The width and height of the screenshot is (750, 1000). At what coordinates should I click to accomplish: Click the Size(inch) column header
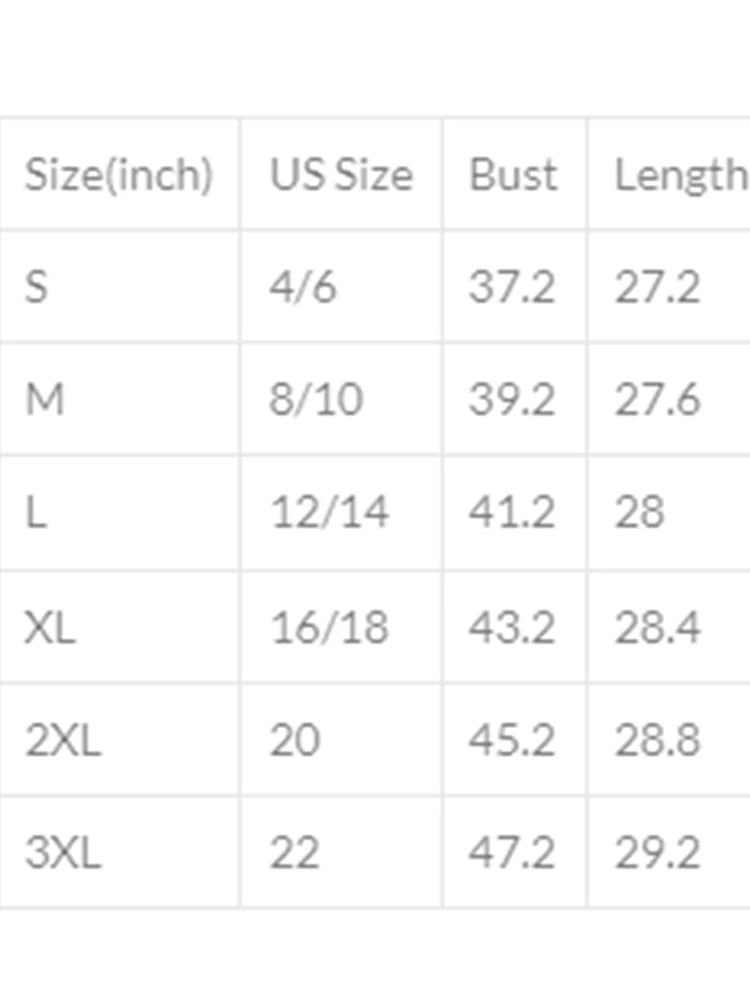[118, 175]
